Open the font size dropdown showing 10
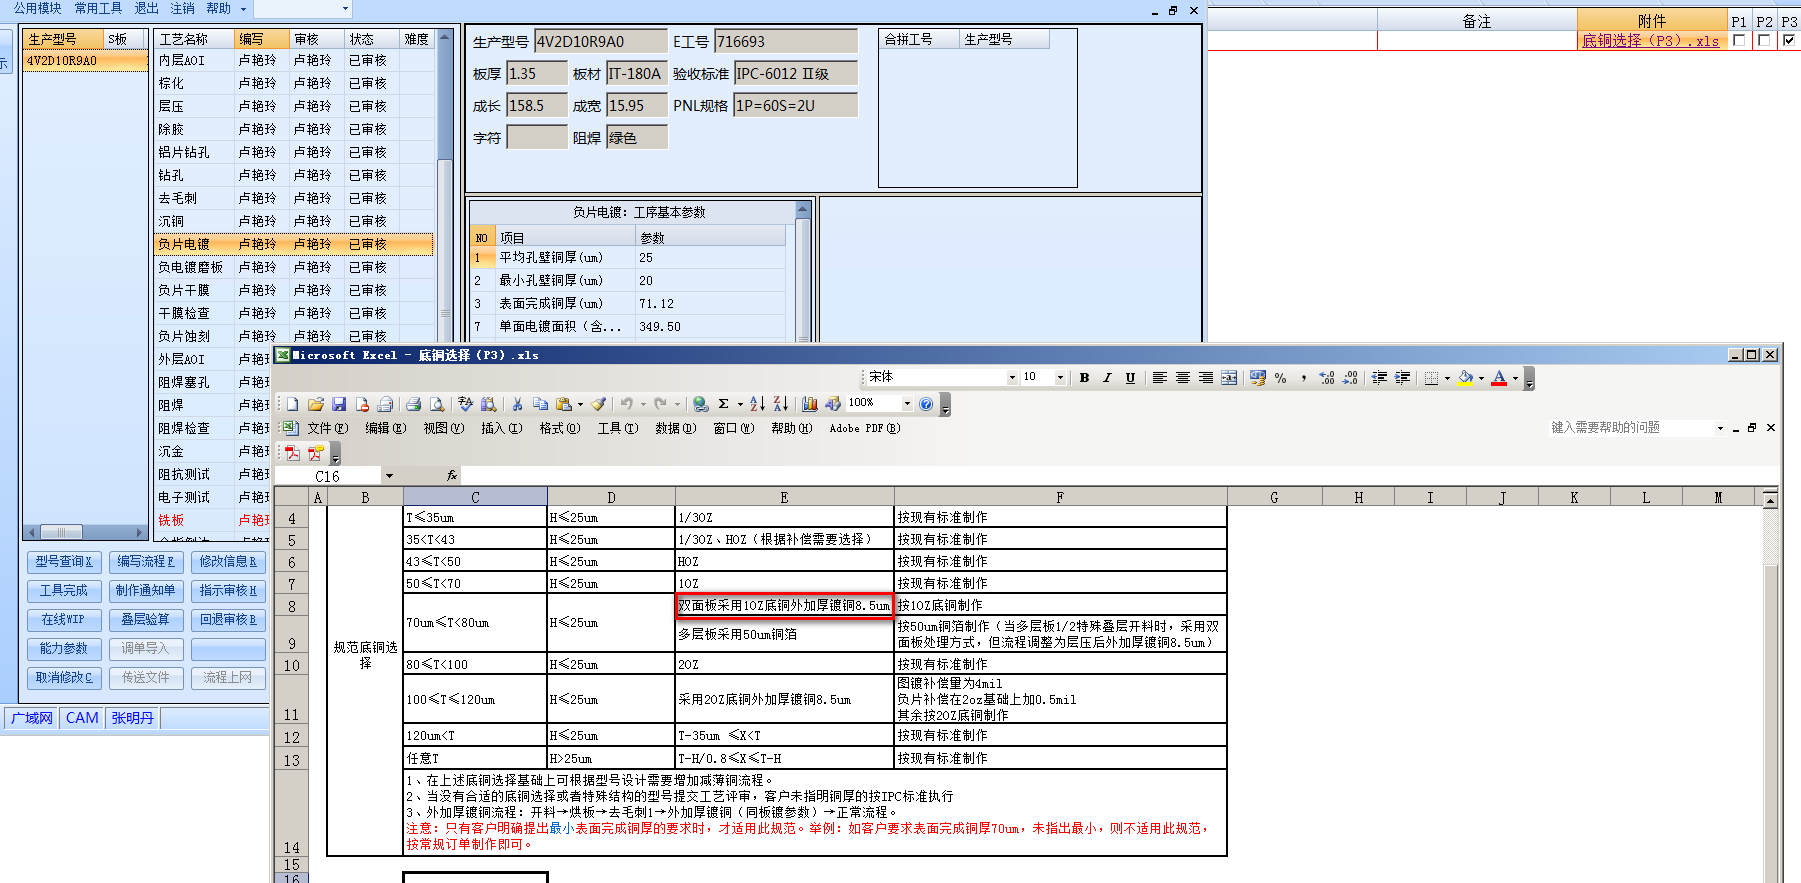Viewport: 1801px width, 883px height. click(1060, 377)
